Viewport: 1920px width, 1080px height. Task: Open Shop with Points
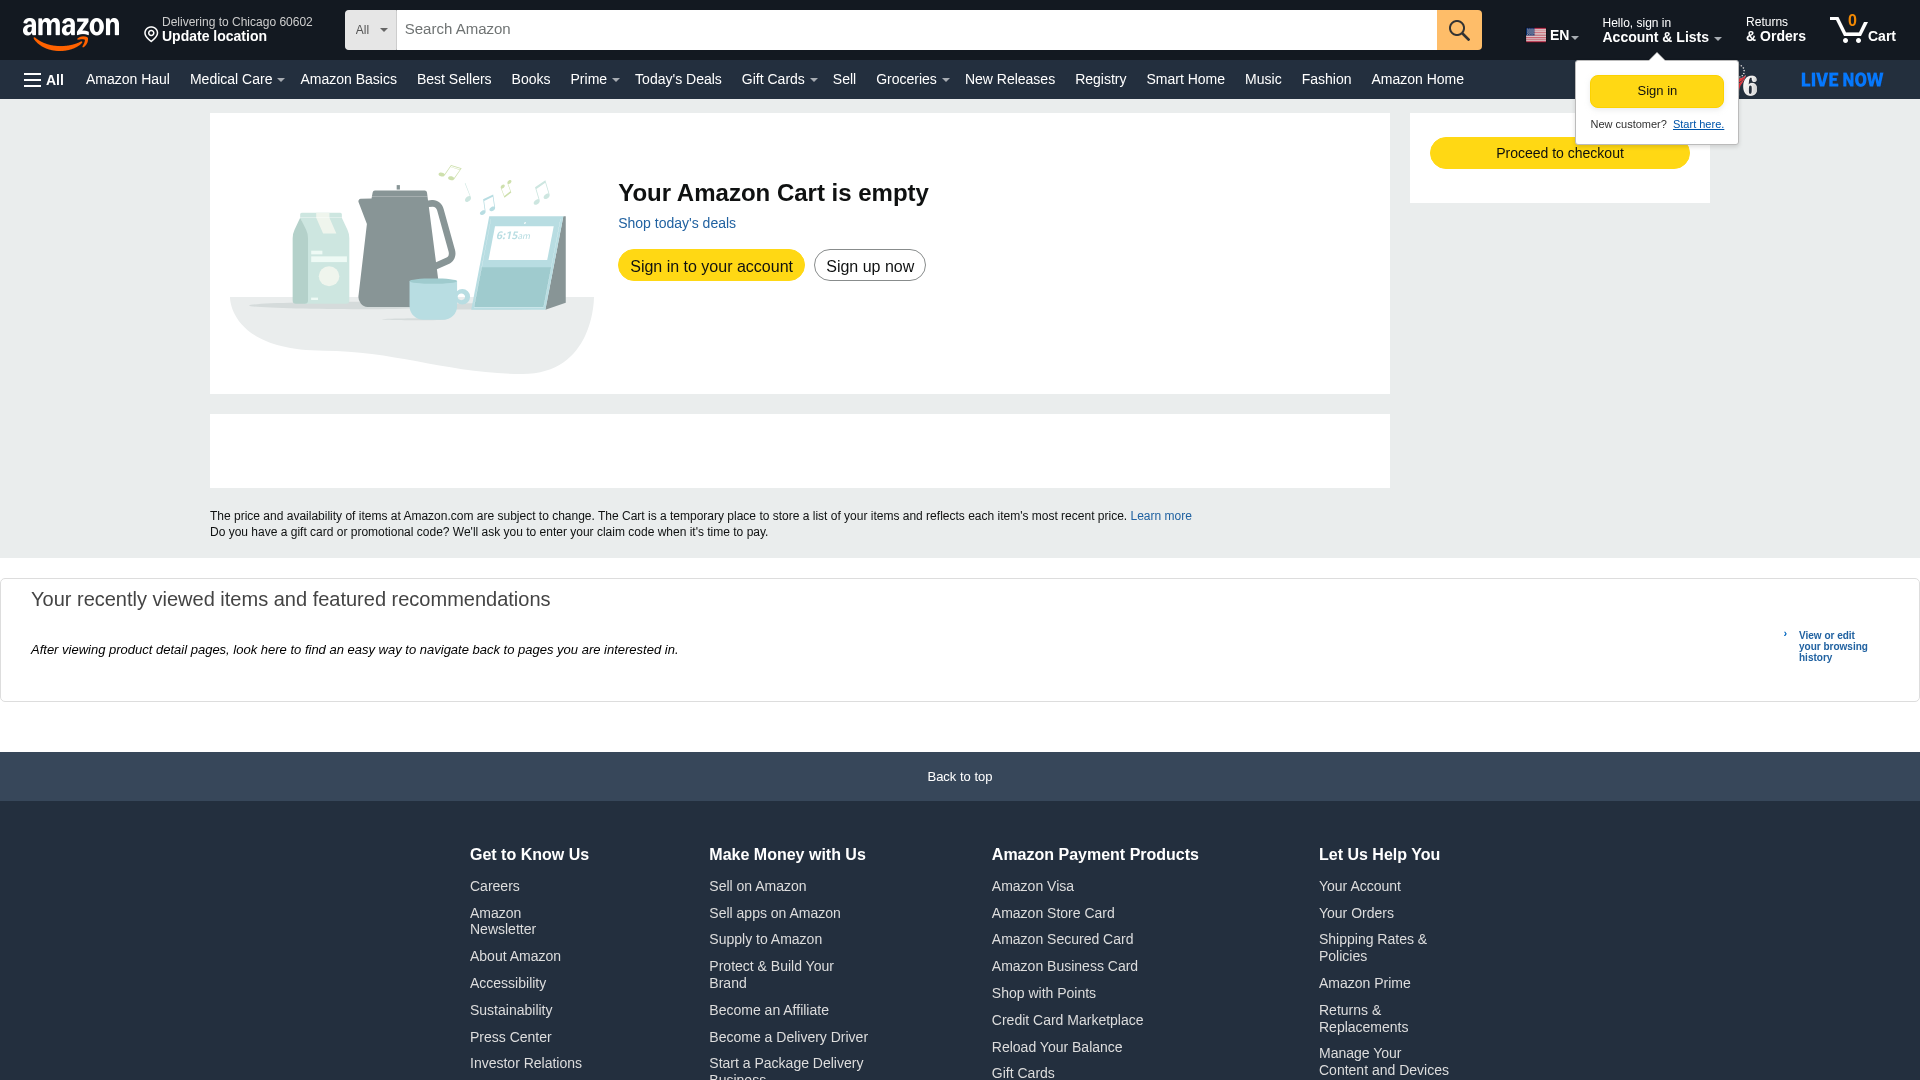tap(1044, 993)
